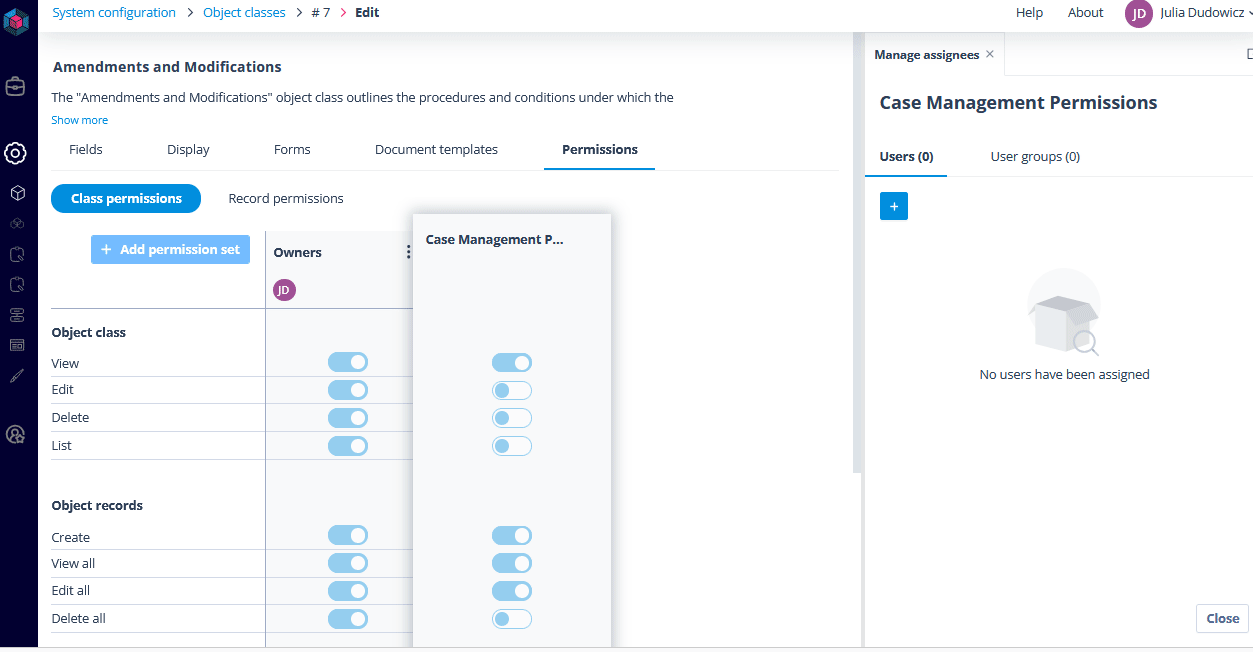Select the Permissions tab

tap(600, 149)
